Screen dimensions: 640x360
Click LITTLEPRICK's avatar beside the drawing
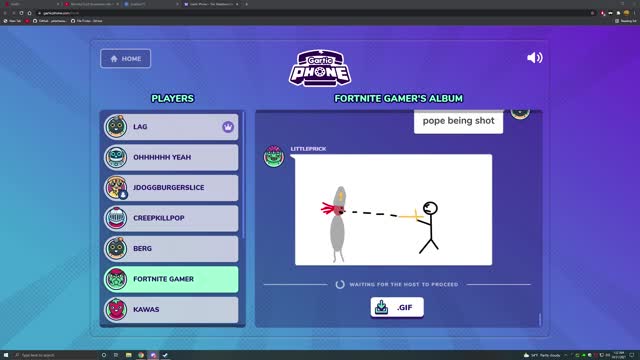pos(274,156)
